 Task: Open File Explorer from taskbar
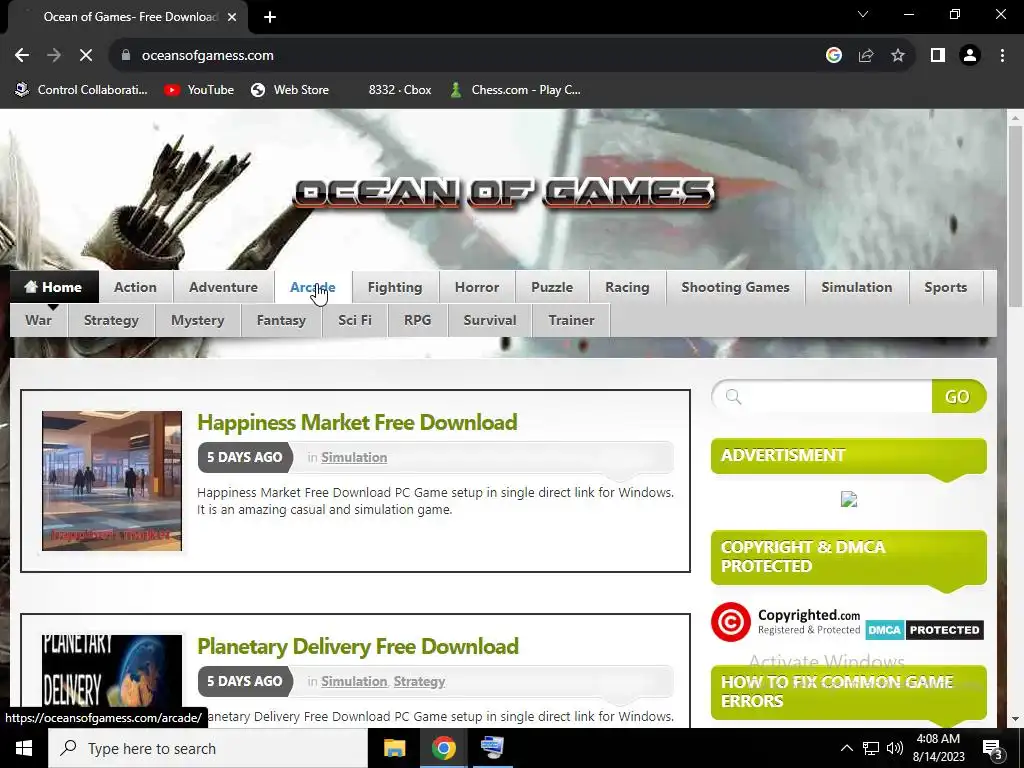click(x=394, y=748)
